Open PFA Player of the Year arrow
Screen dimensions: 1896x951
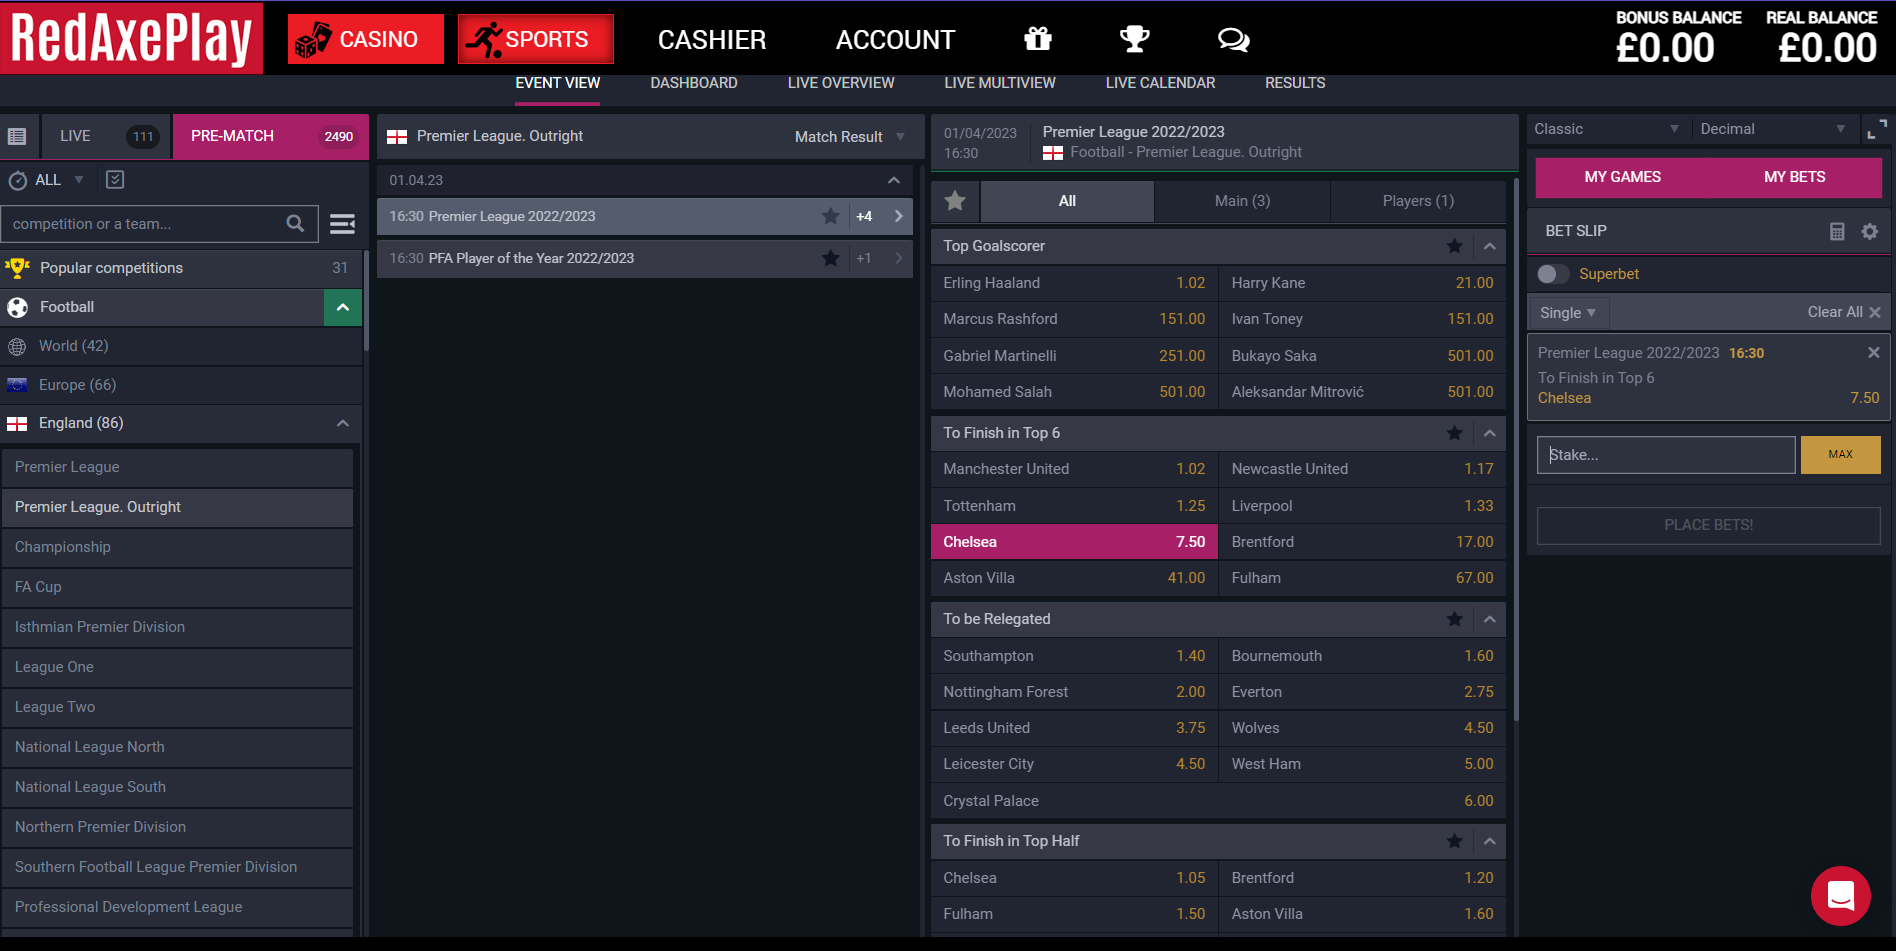tap(898, 258)
